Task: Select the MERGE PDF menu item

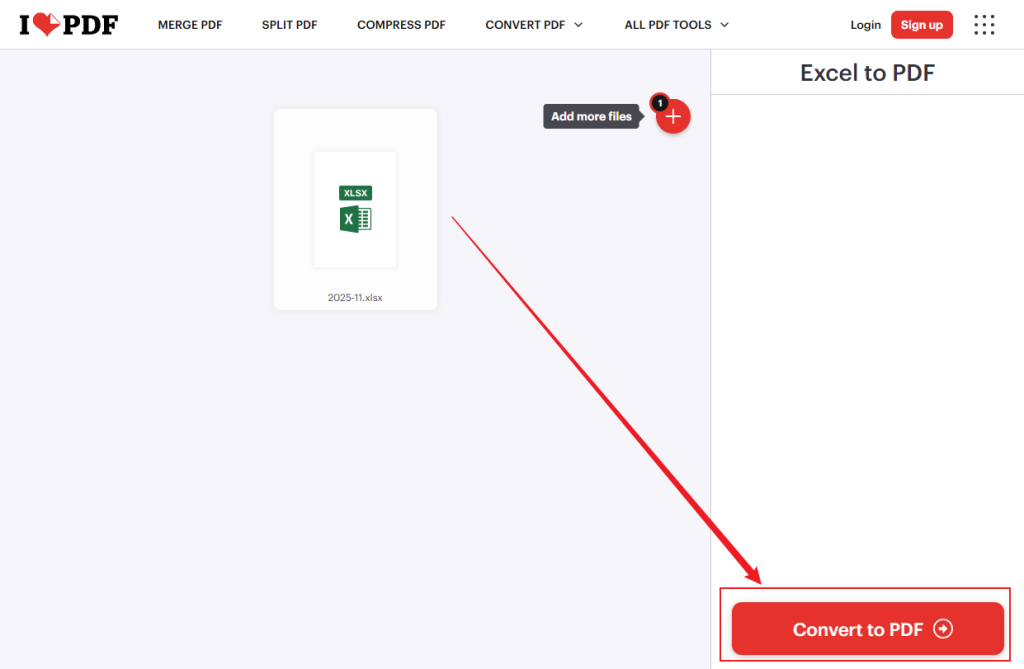Action: click(190, 24)
